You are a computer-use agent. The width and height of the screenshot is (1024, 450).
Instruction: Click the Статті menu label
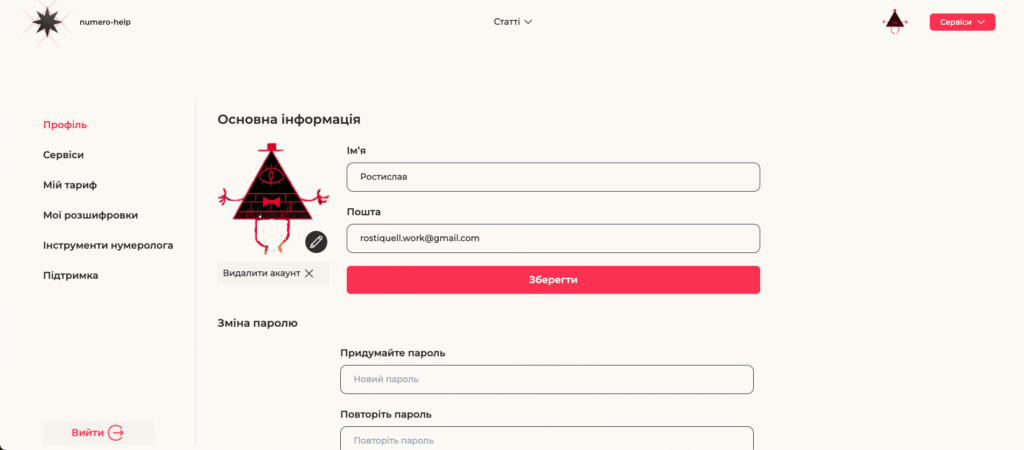pos(507,22)
